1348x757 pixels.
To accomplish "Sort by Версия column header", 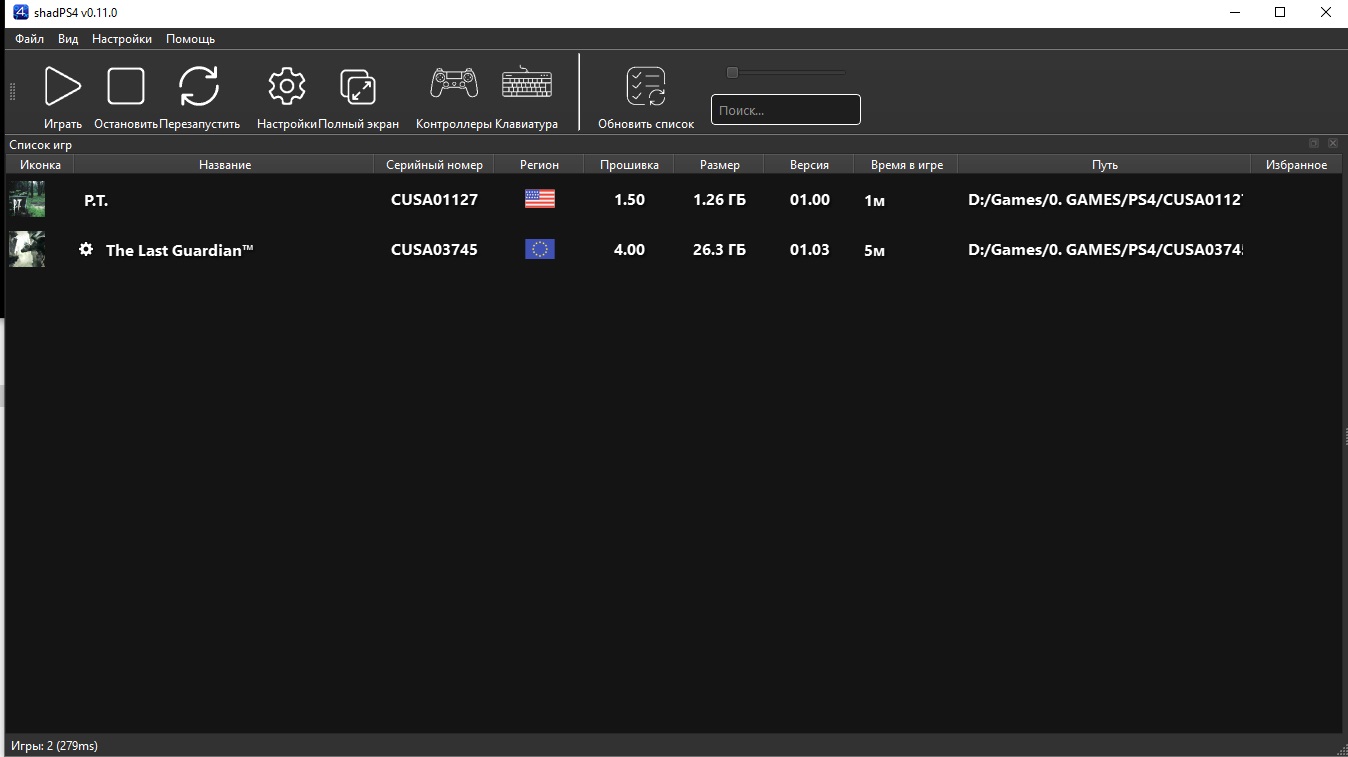I will click(x=809, y=165).
